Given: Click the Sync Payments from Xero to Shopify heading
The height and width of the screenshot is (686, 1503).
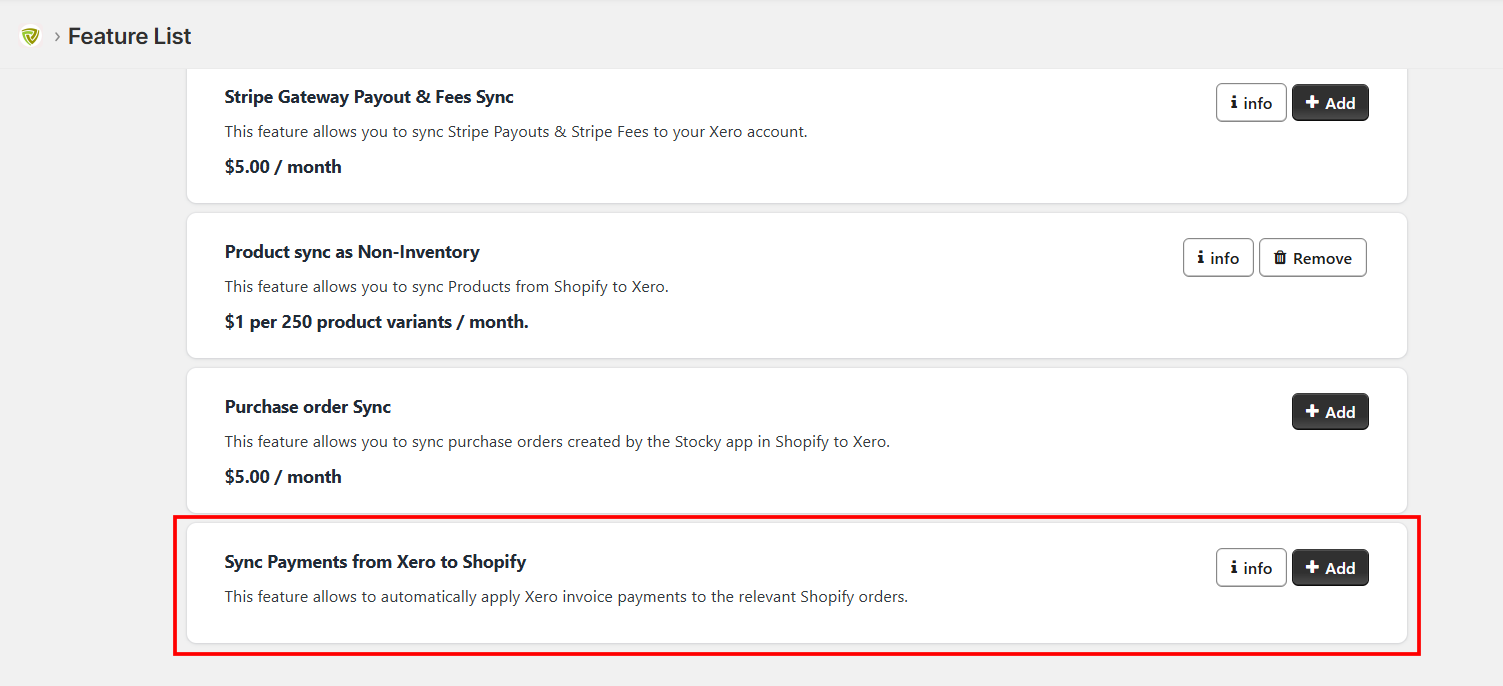Looking at the screenshot, I should click(x=375, y=562).
